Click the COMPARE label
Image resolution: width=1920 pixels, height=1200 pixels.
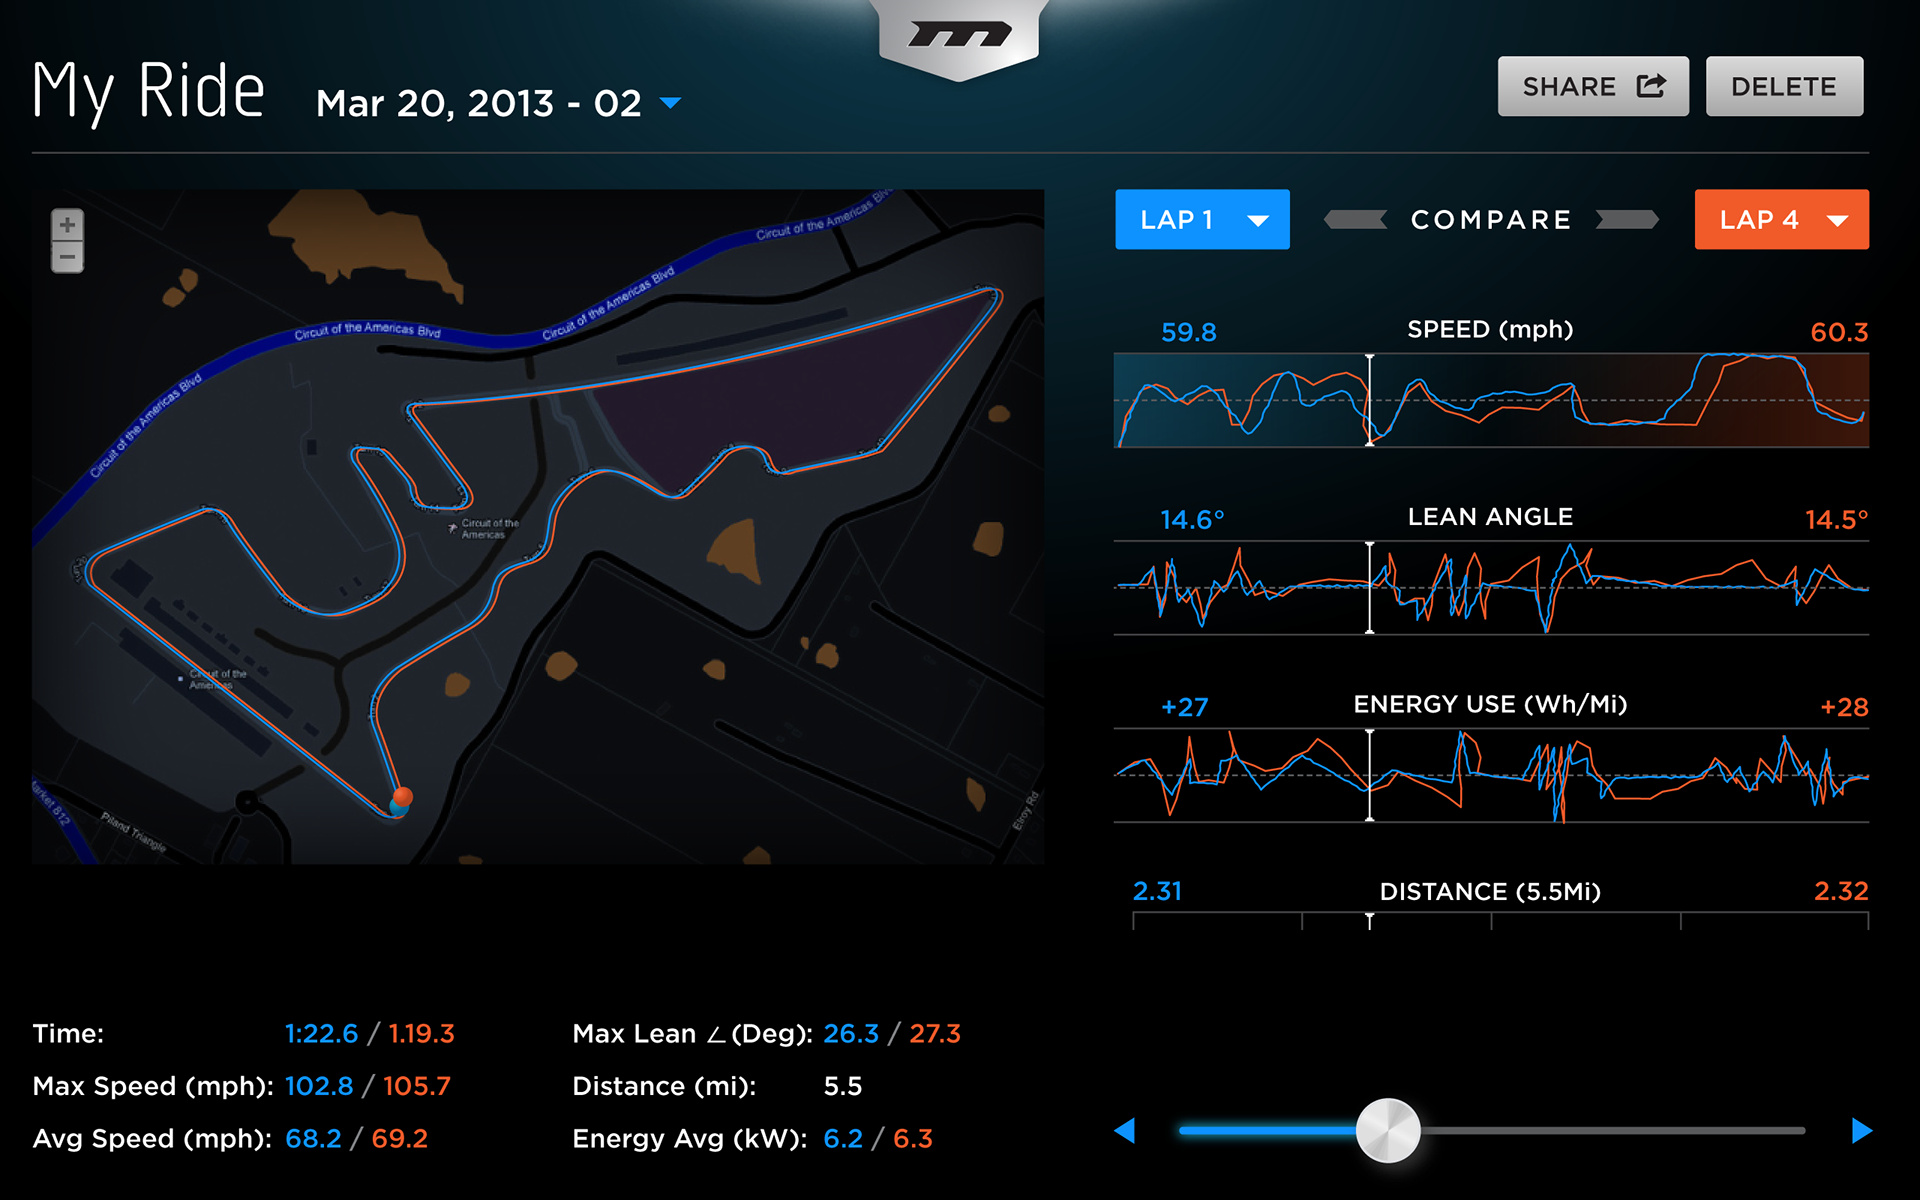tap(1491, 220)
